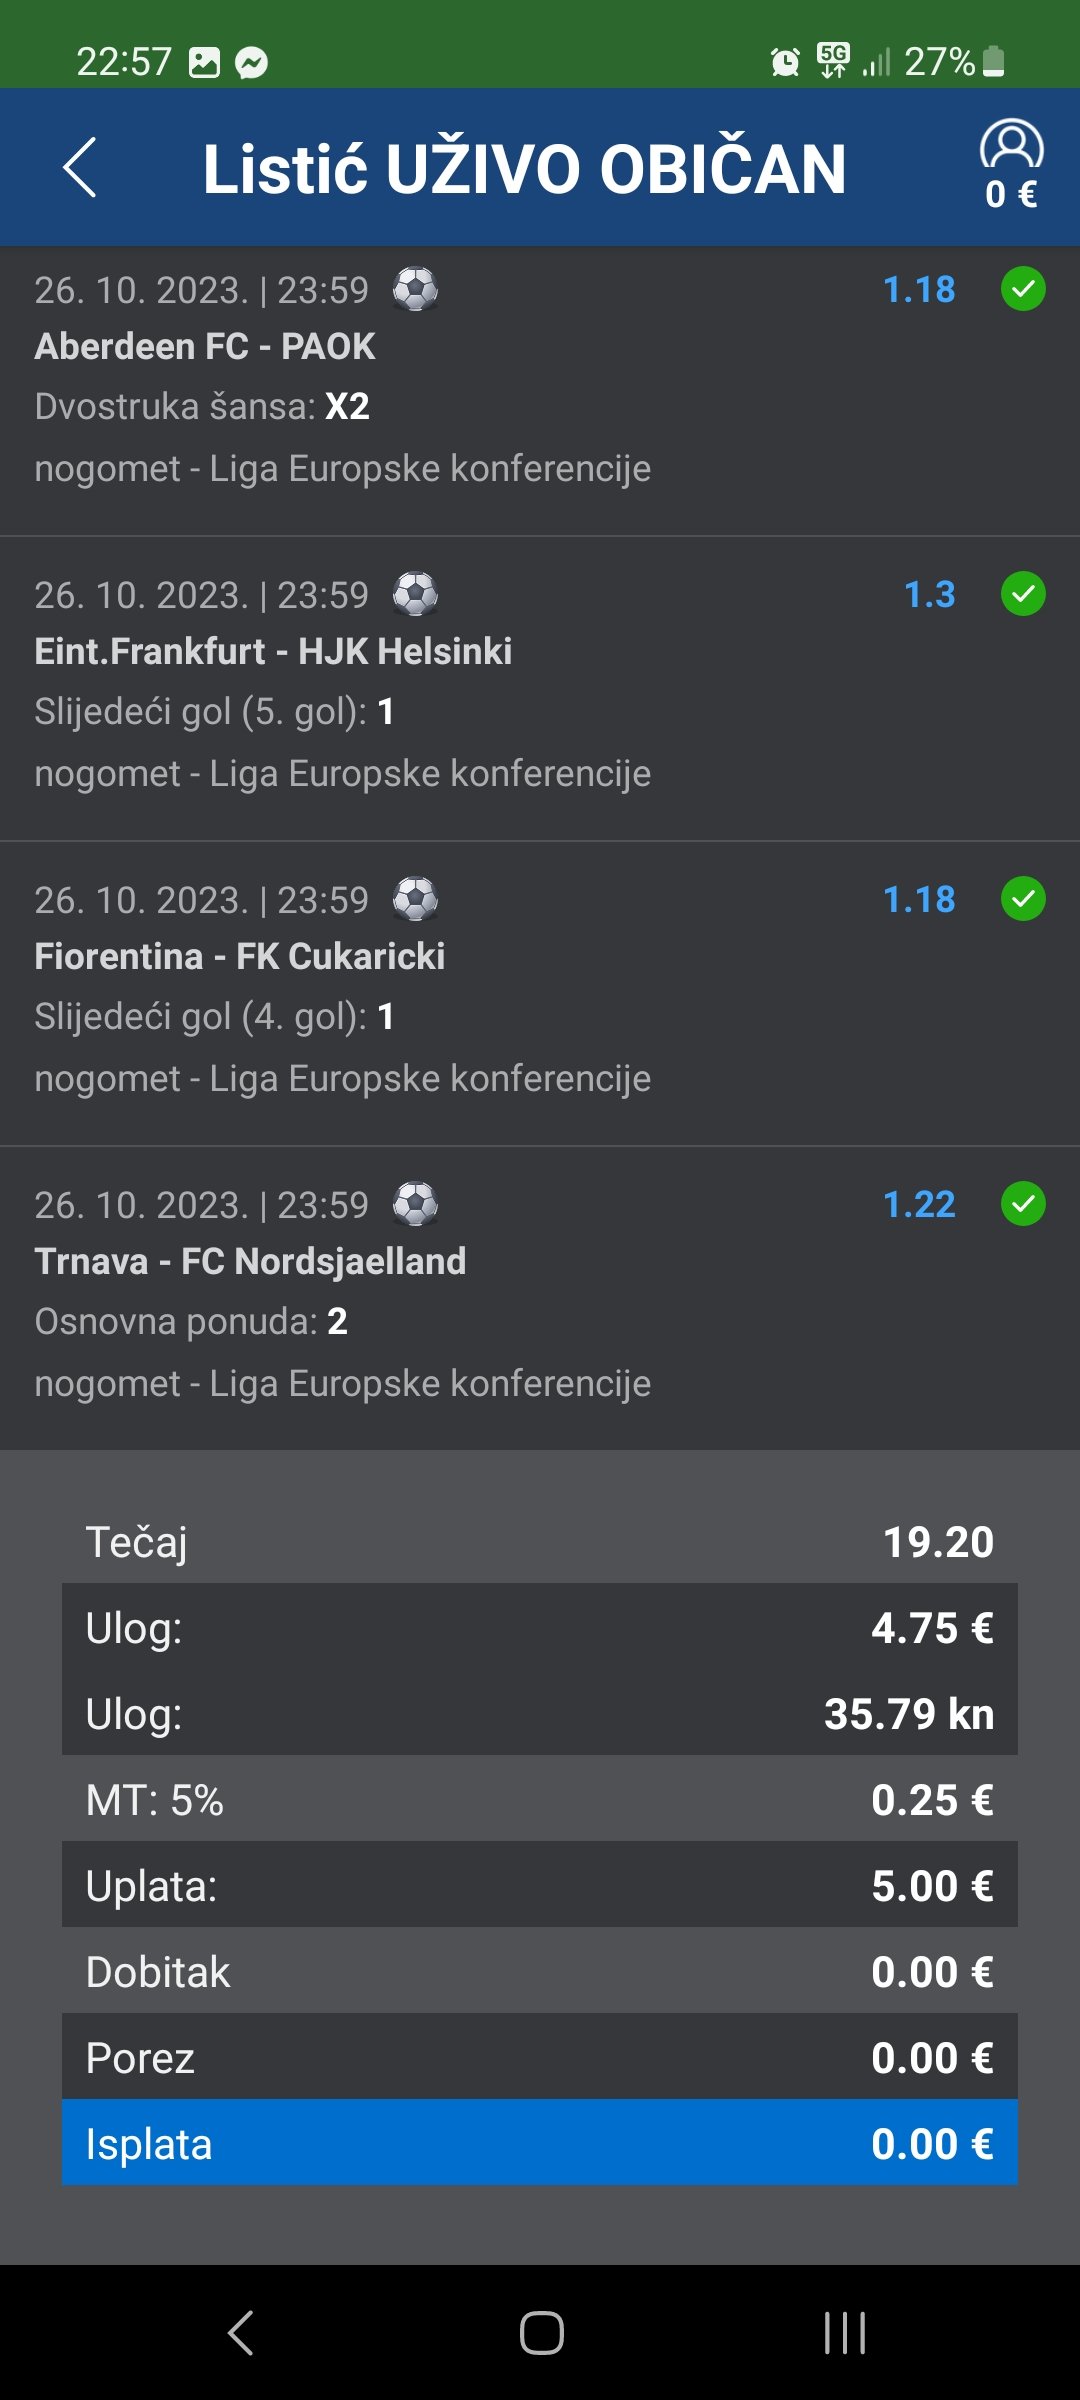
Task: Tap green checkmark on Fiorentina bet
Action: [1023, 899]
